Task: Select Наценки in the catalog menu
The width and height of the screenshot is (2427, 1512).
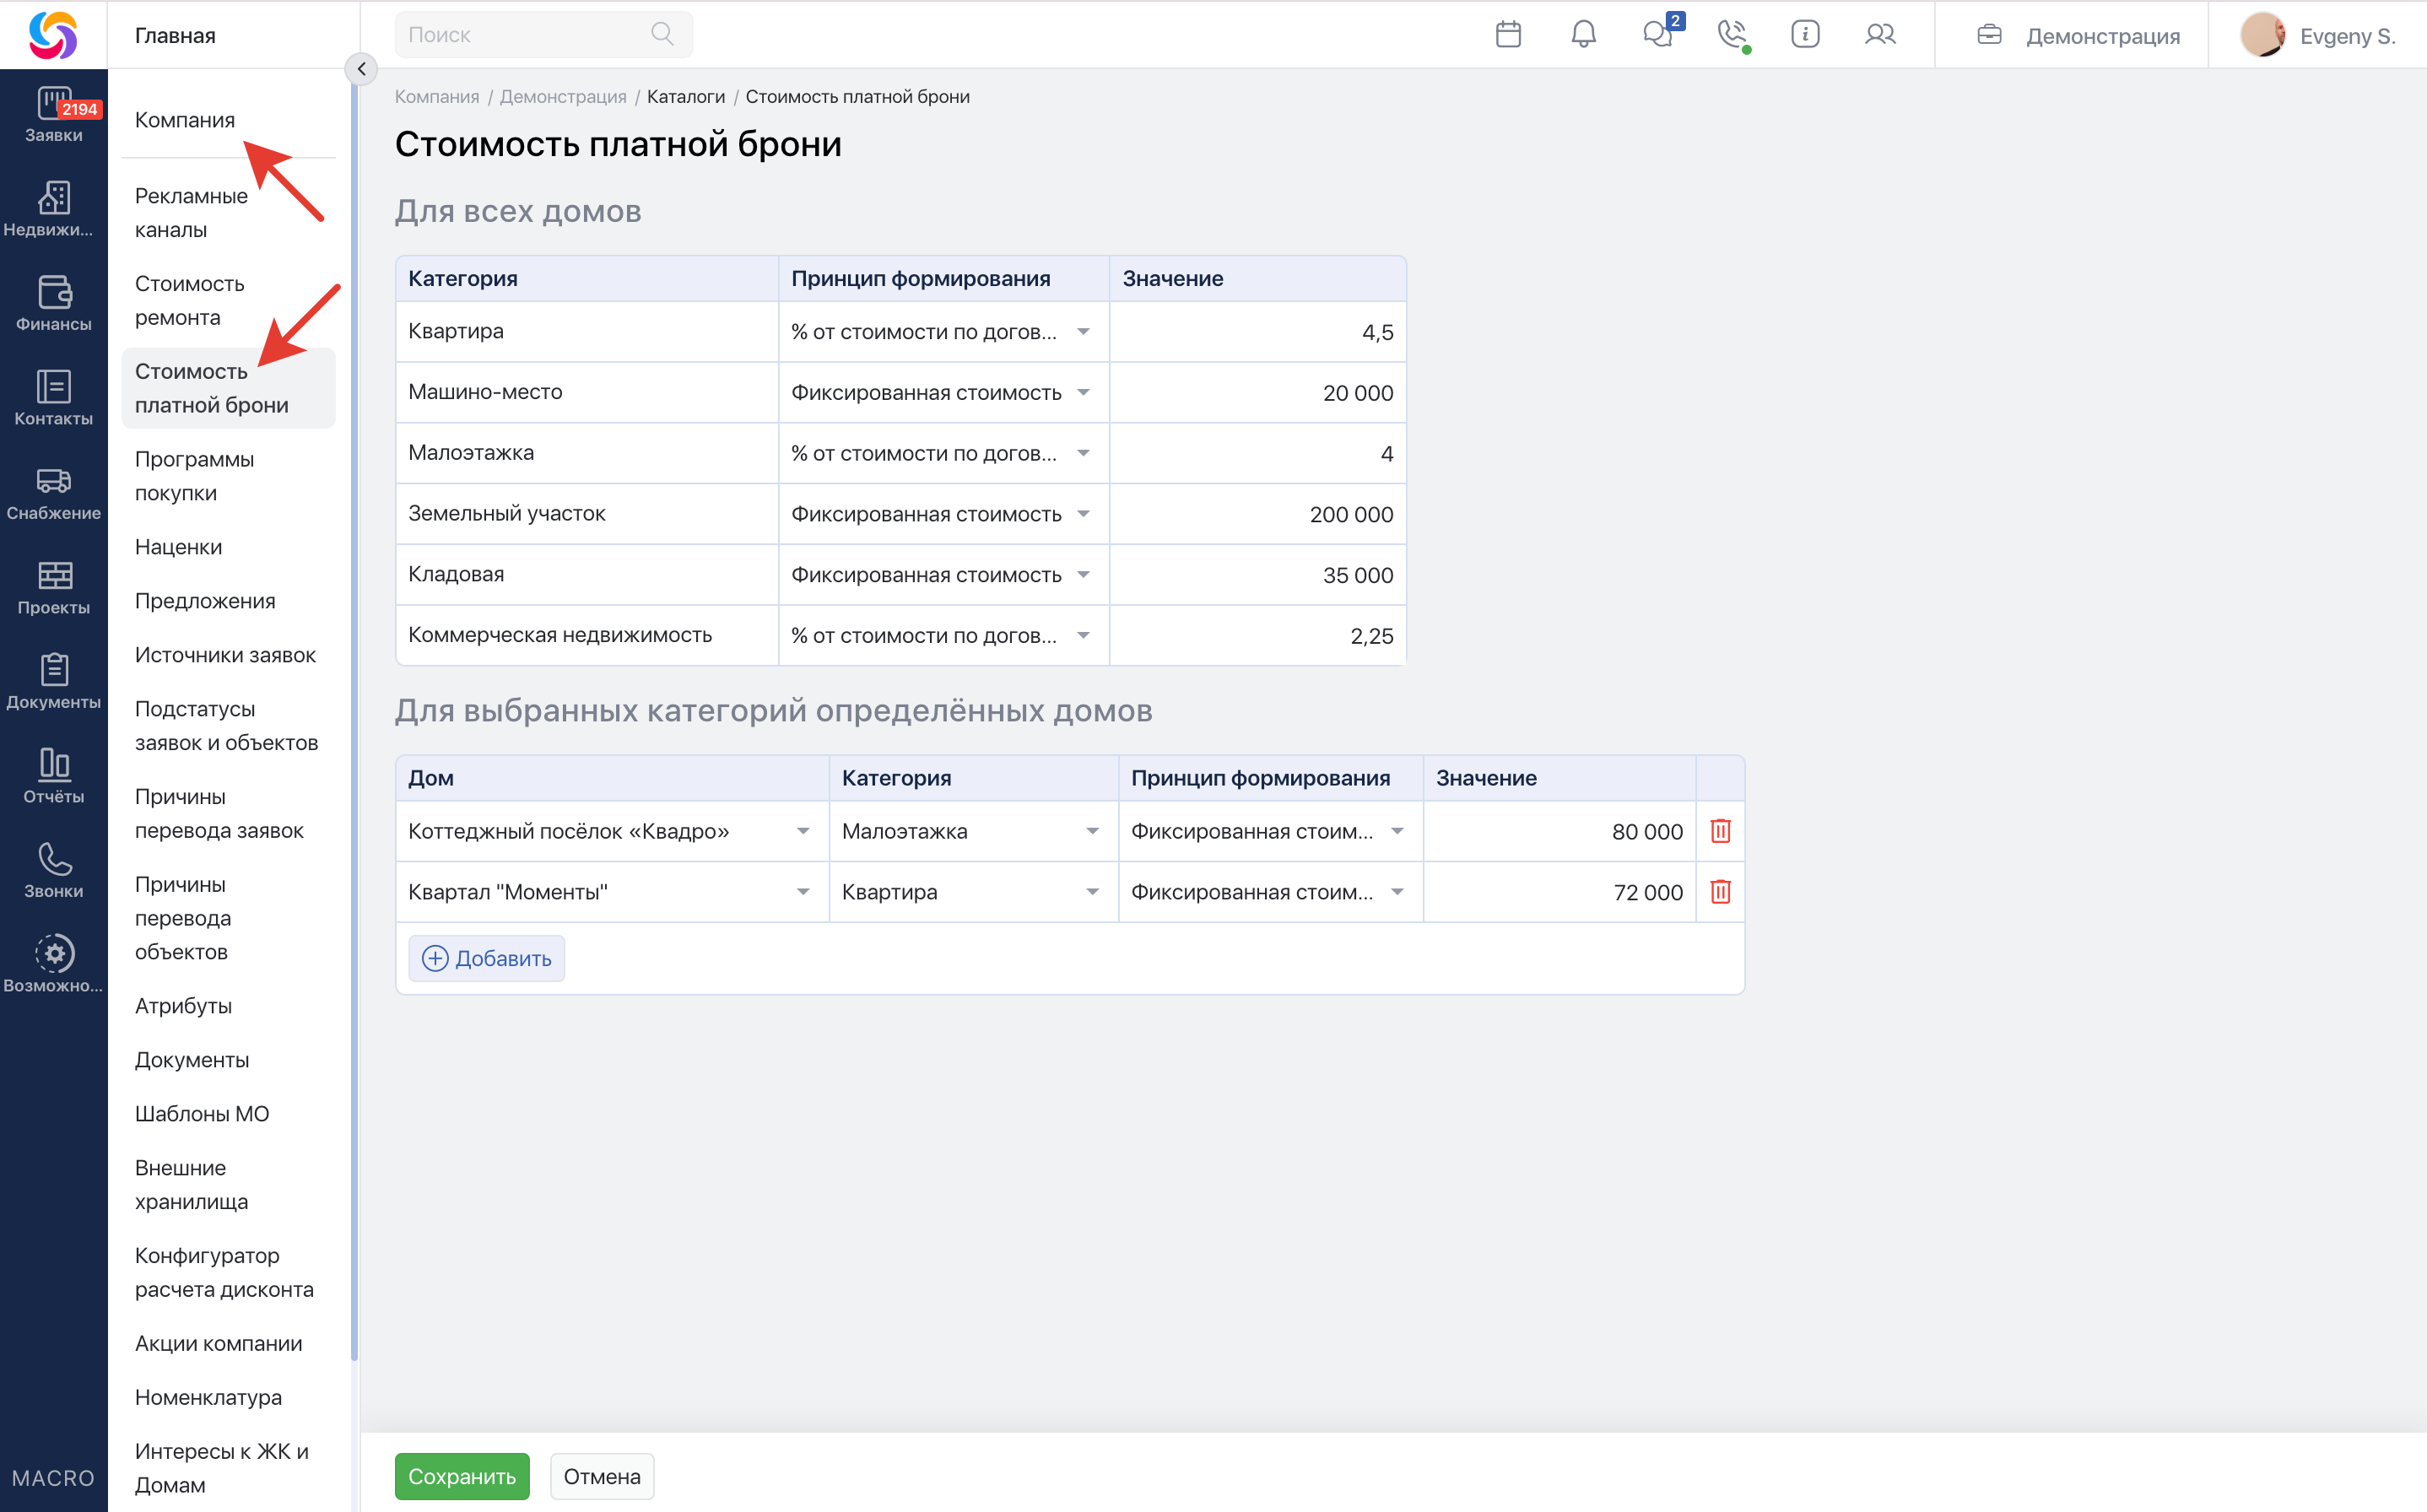Action: 179,547
